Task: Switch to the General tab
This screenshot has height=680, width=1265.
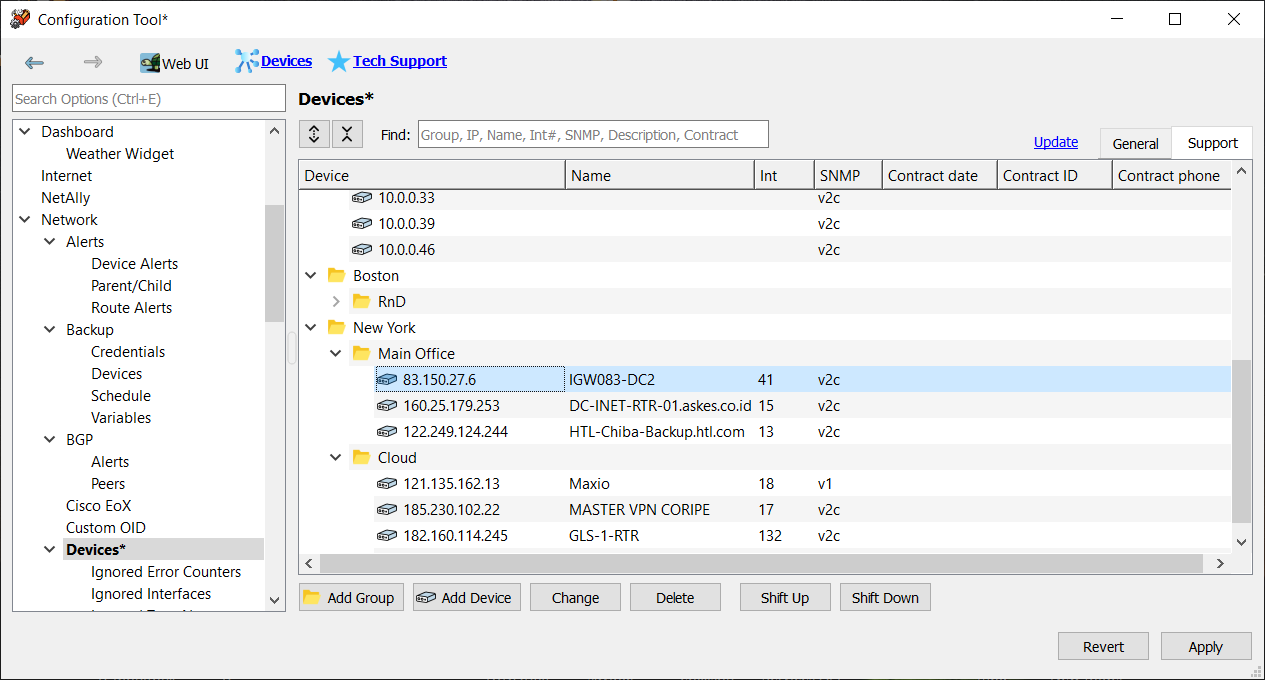Action: click(x=1135, y=143)
